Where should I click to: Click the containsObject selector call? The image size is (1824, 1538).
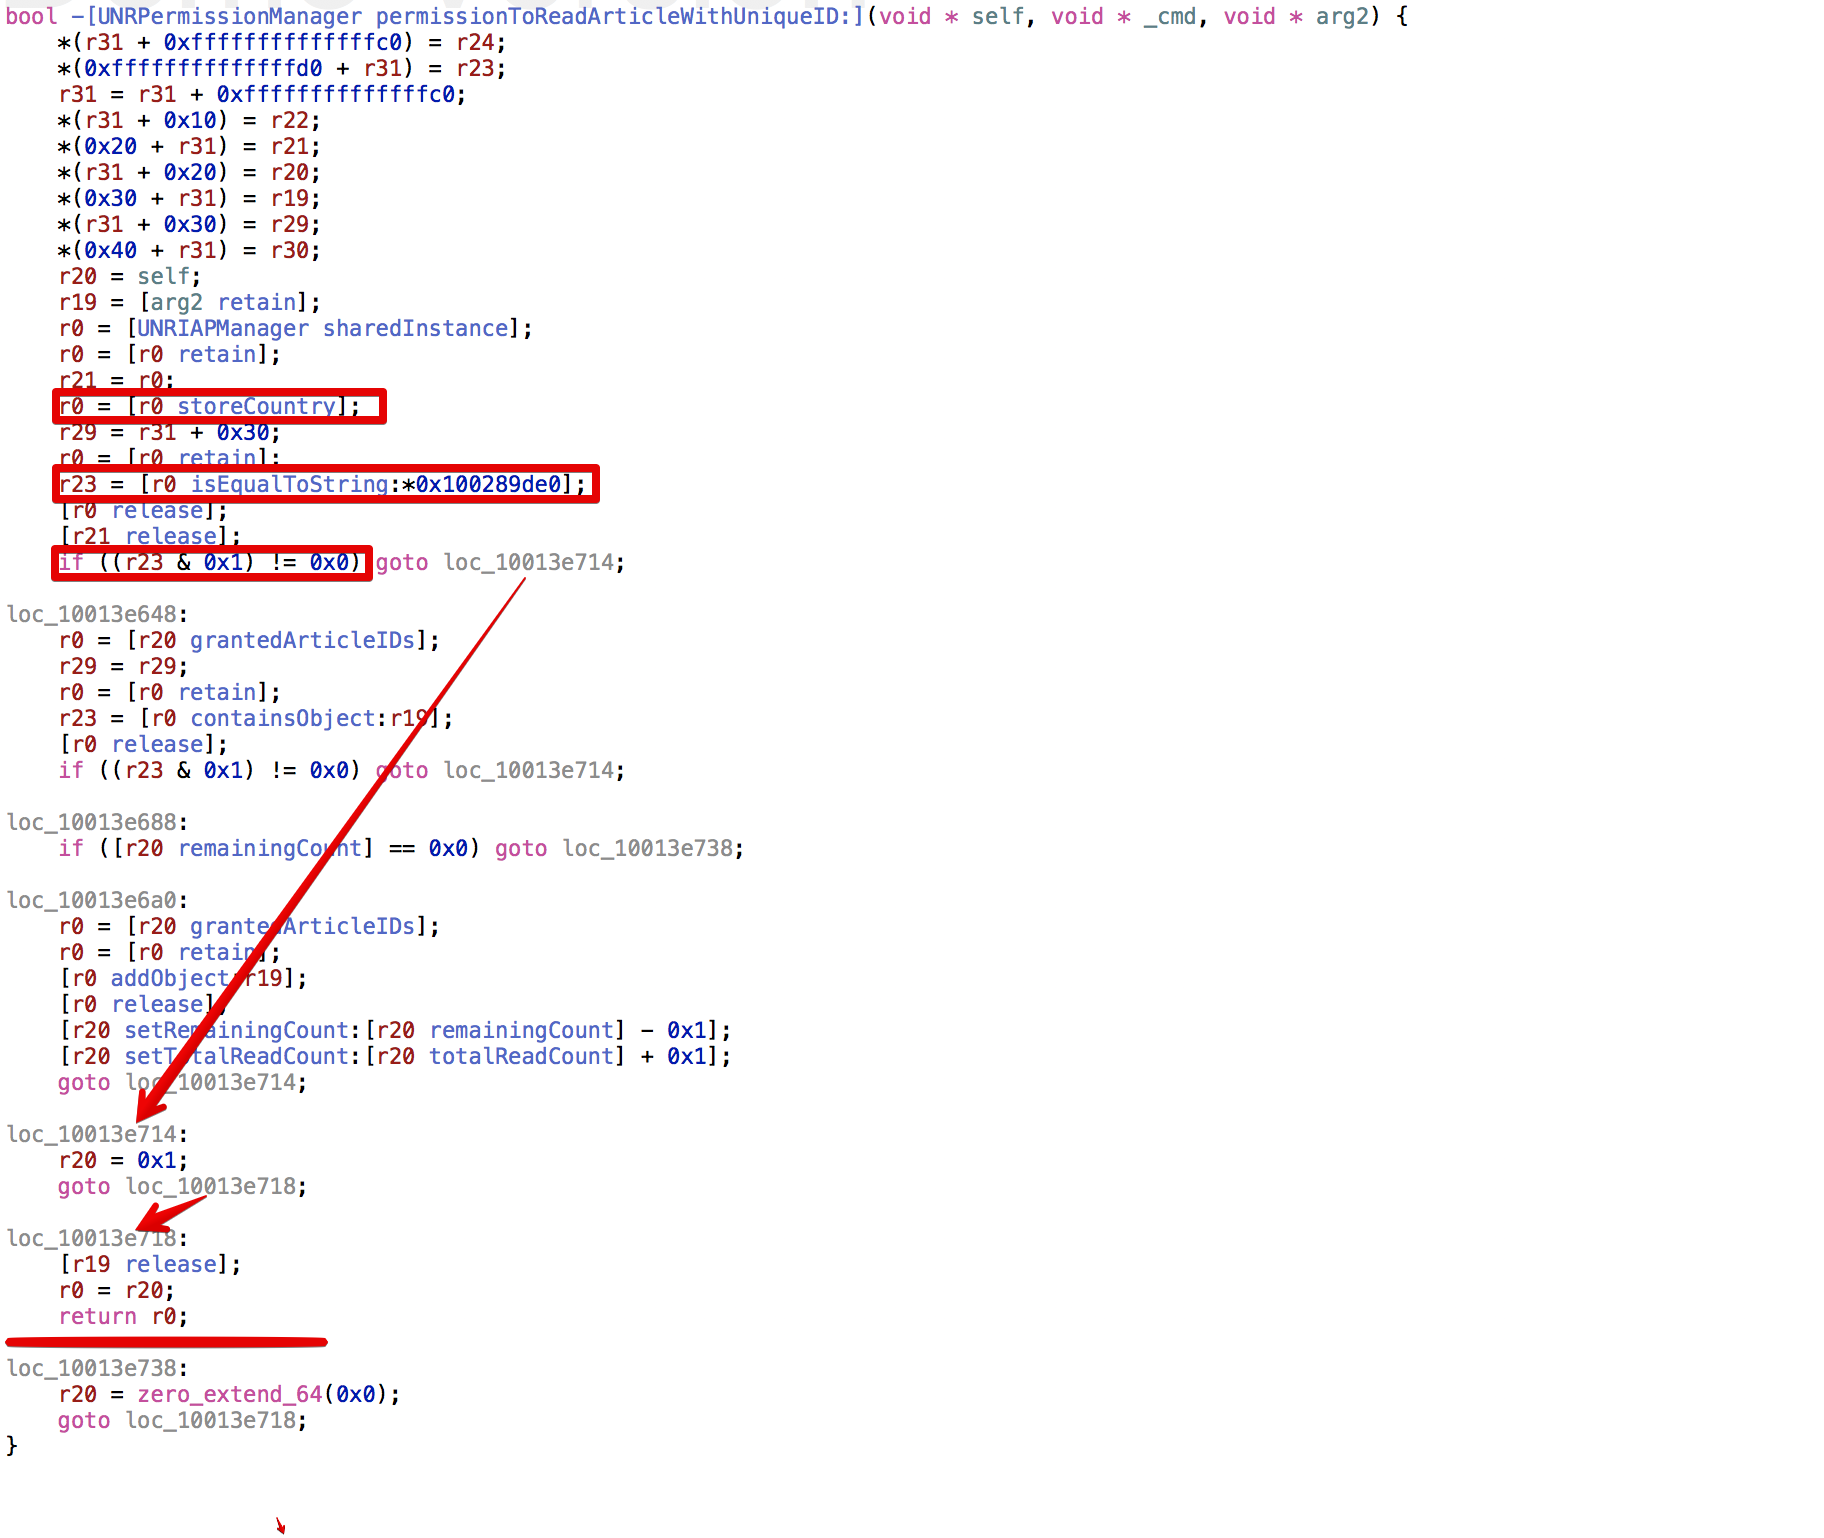[x=282, y=718]
